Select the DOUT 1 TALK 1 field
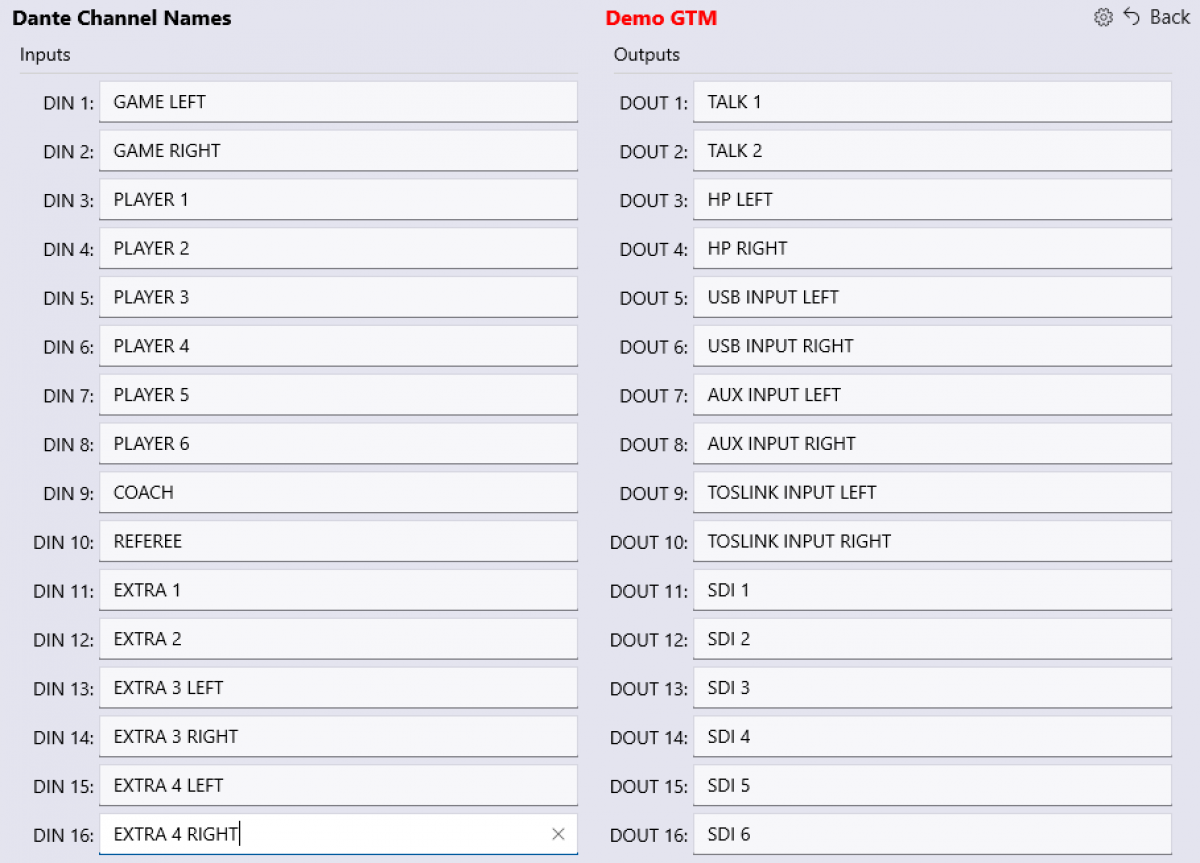This screenshot has height=863, width=1200. [x=932, y=102]
